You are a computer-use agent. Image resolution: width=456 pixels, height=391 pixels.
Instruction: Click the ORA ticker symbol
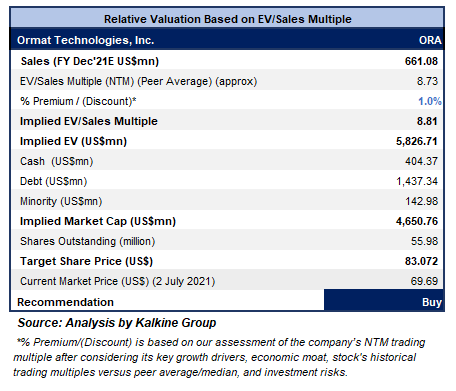(430, 40)
